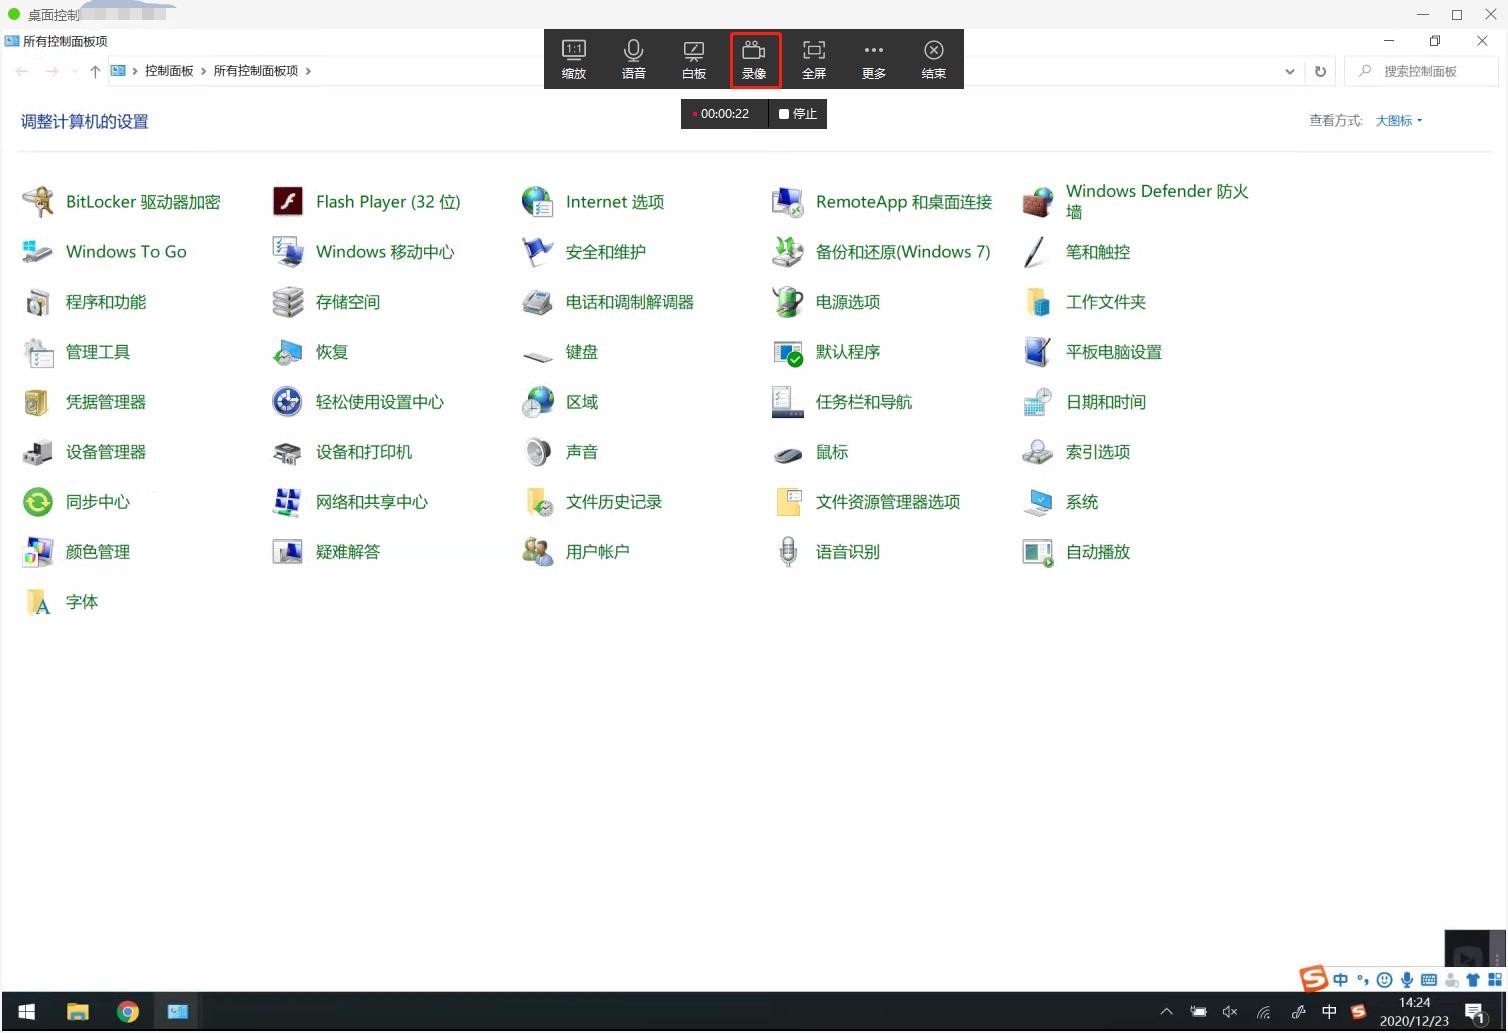The image size is (1508, 1033).
Task: Expand the address bar history dropdown
Action: (1290, 71)
